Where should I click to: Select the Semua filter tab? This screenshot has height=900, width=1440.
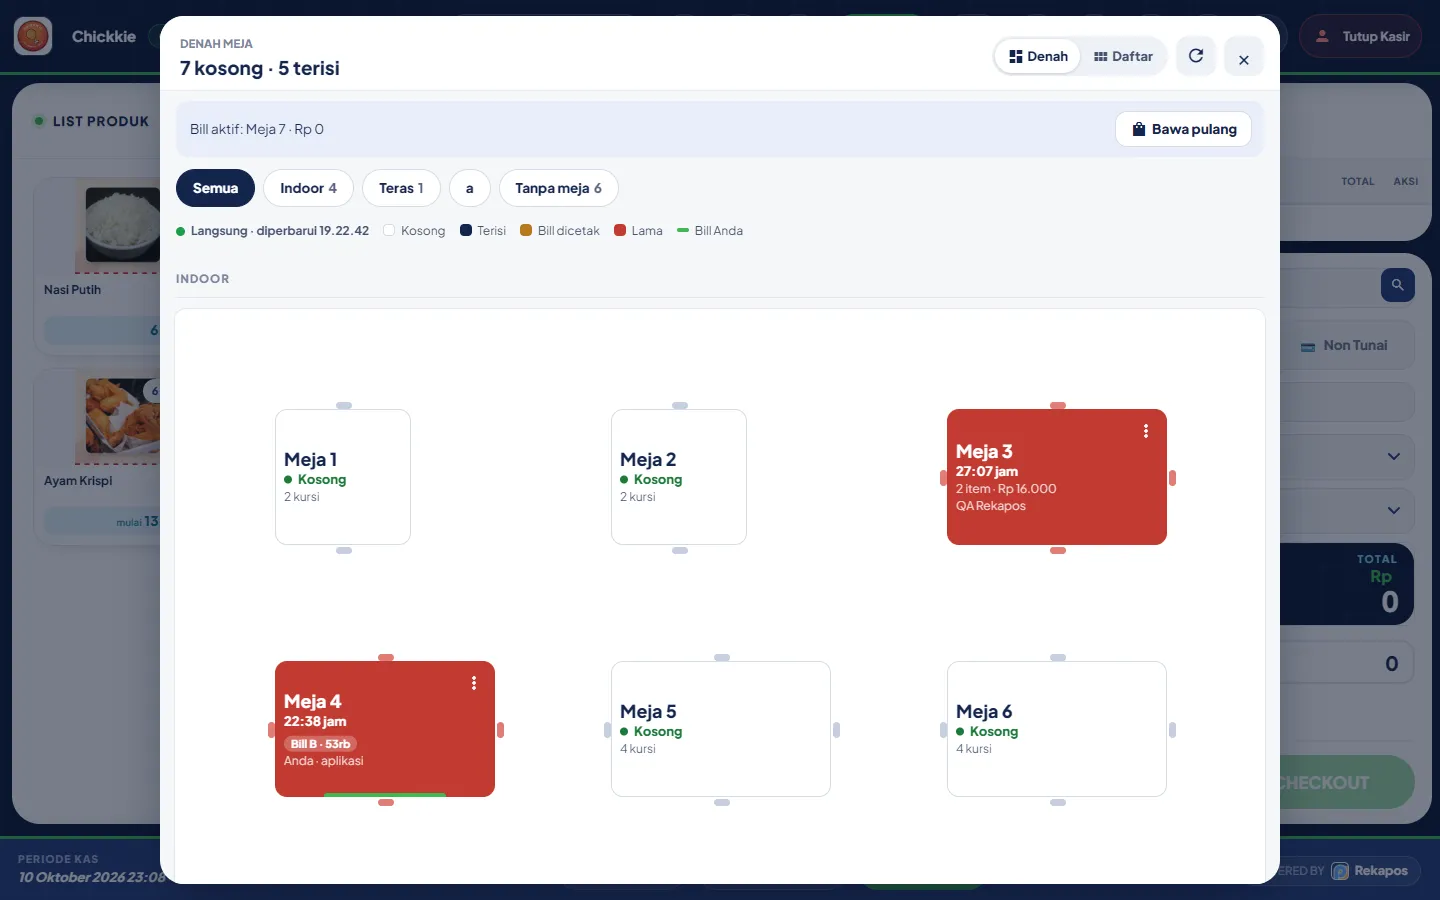215,188
